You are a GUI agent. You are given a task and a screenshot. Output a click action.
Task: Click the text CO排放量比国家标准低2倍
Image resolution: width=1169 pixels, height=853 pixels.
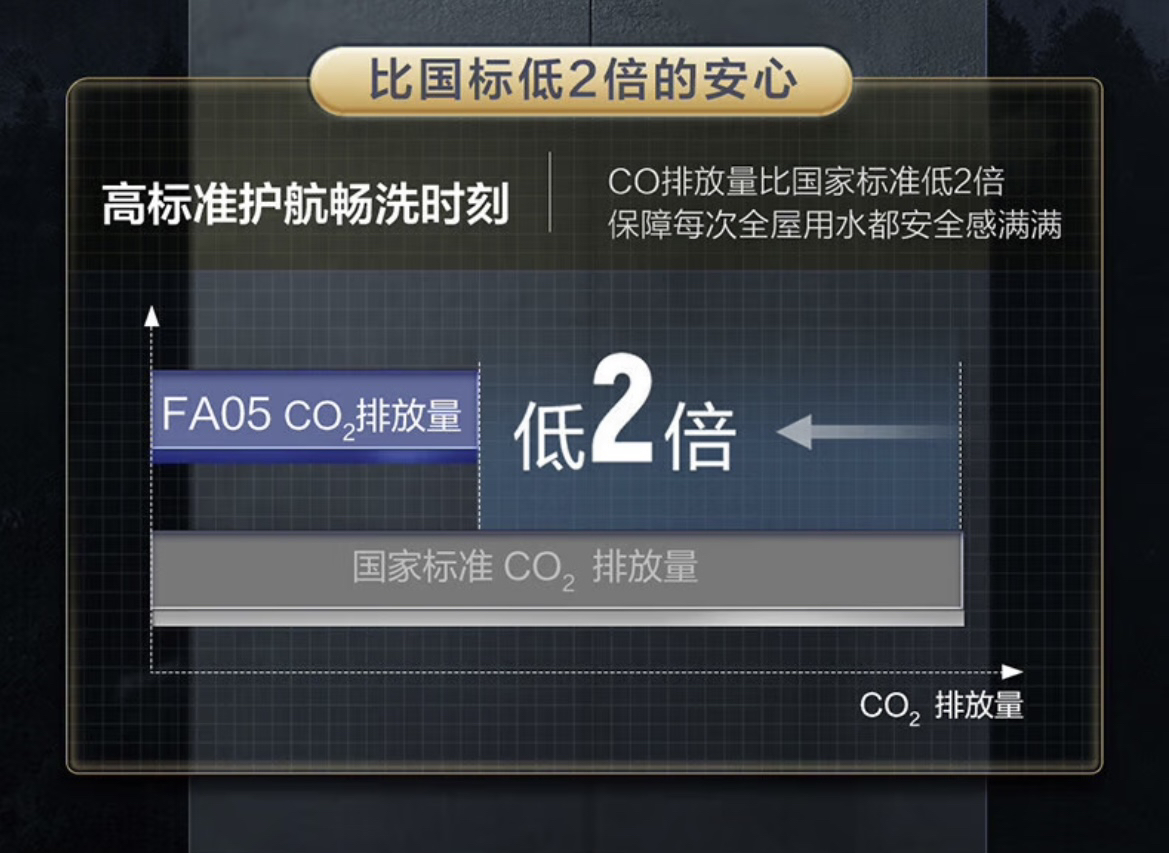tap(806, 181)
